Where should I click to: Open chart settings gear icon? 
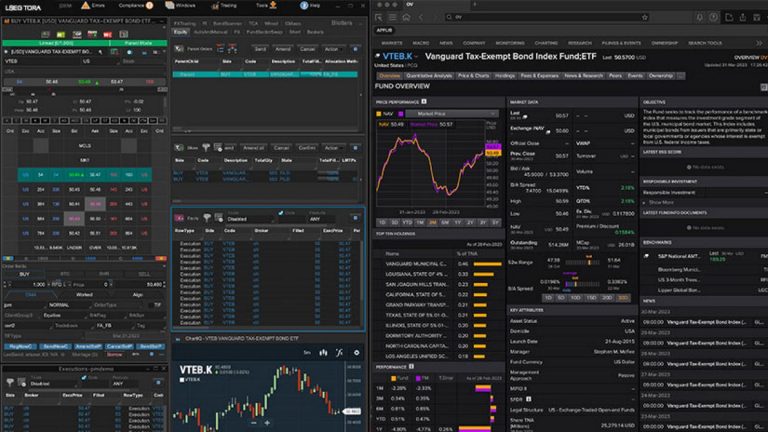point(357,352)
